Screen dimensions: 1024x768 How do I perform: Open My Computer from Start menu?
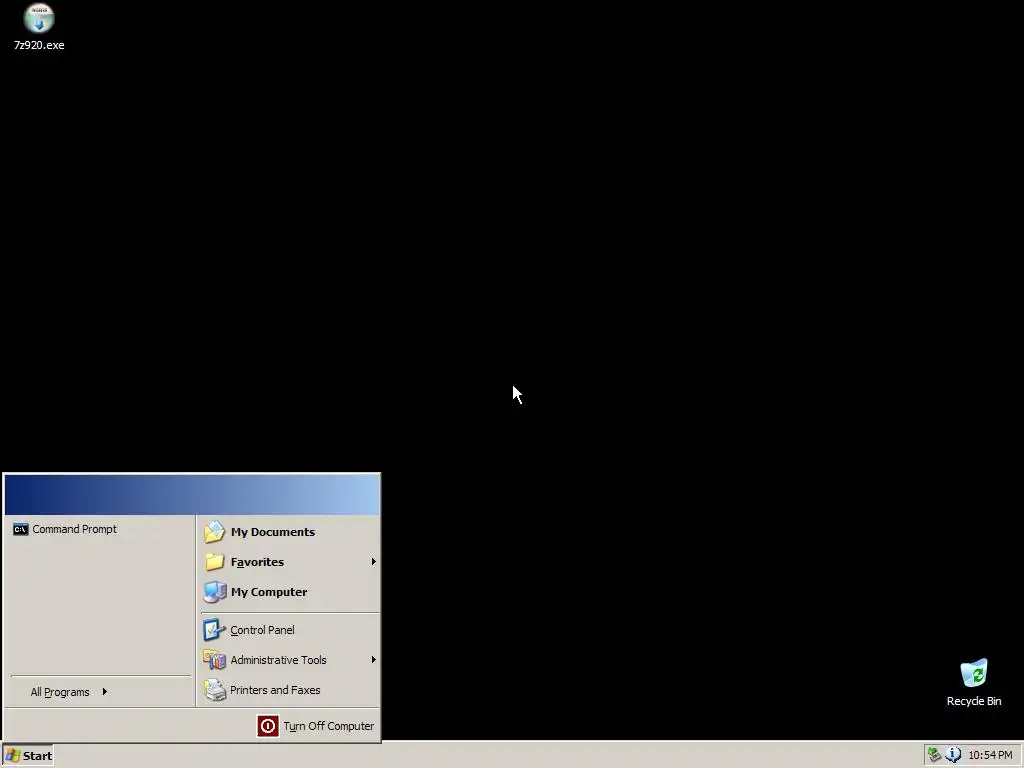[x=290, y=592]
